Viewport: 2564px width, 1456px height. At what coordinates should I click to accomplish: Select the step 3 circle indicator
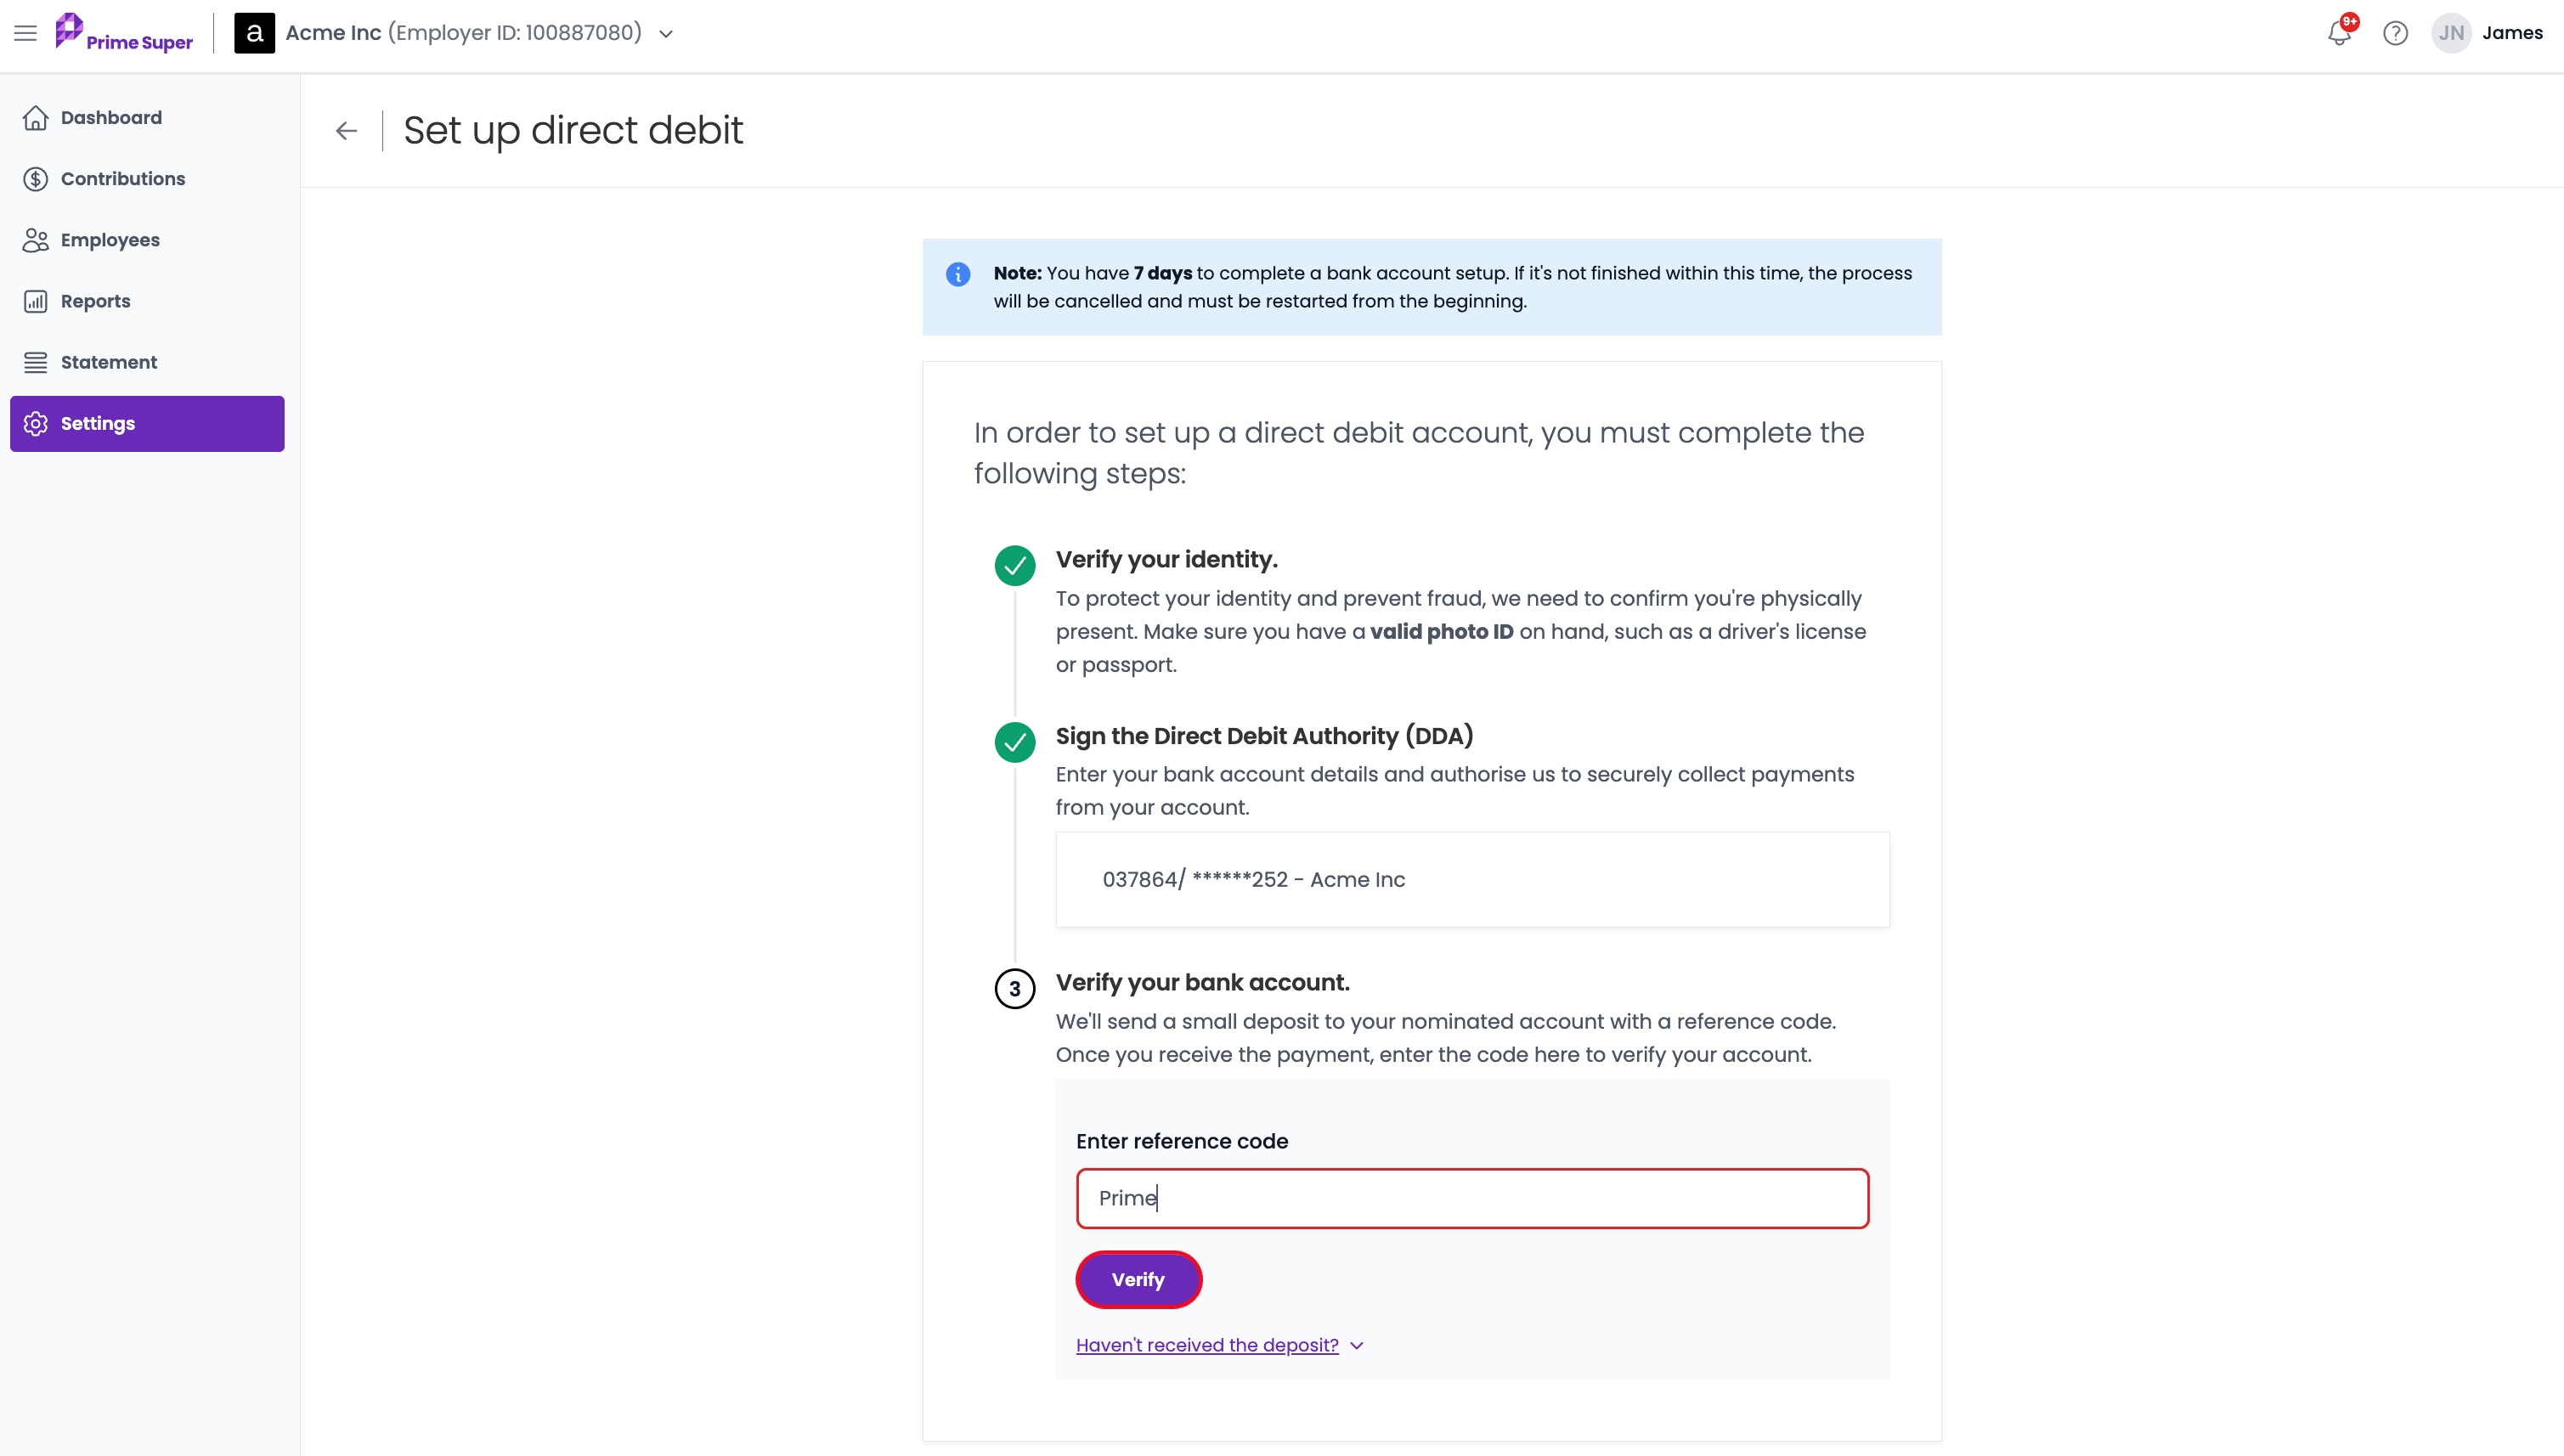click(x=1015, y=989)
